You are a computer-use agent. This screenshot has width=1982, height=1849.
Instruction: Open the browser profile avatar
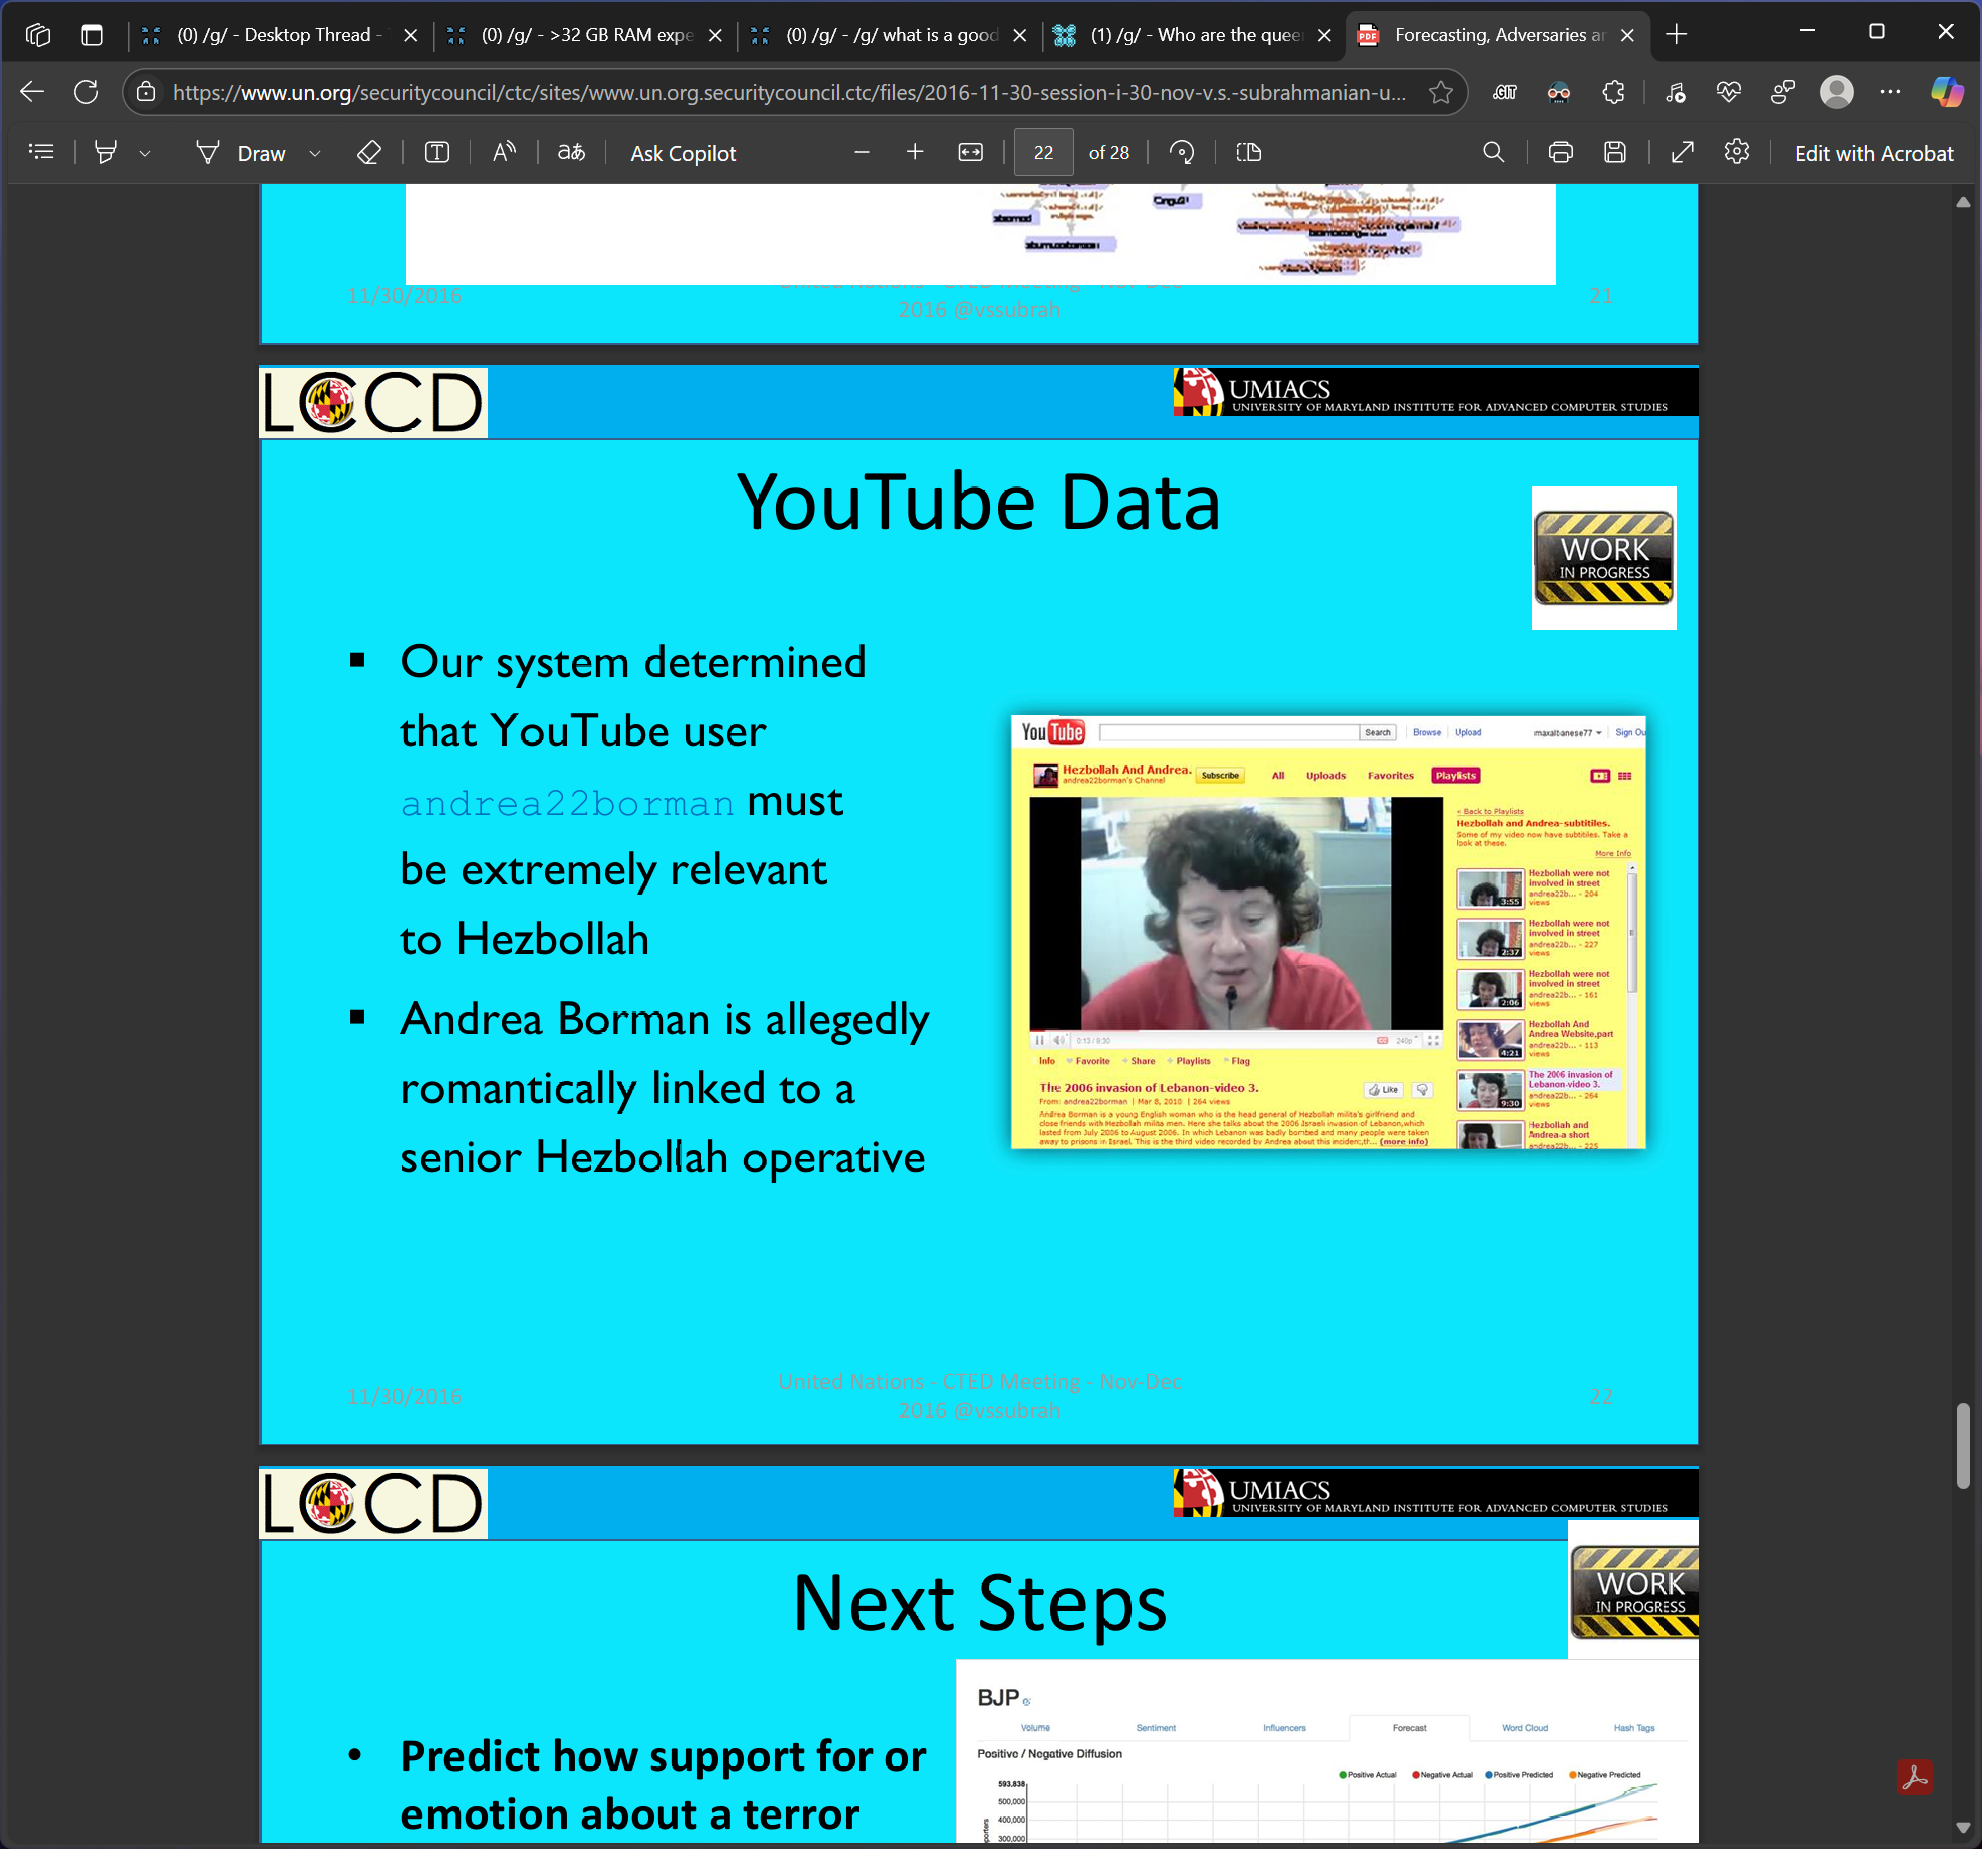click(1836, 92)
